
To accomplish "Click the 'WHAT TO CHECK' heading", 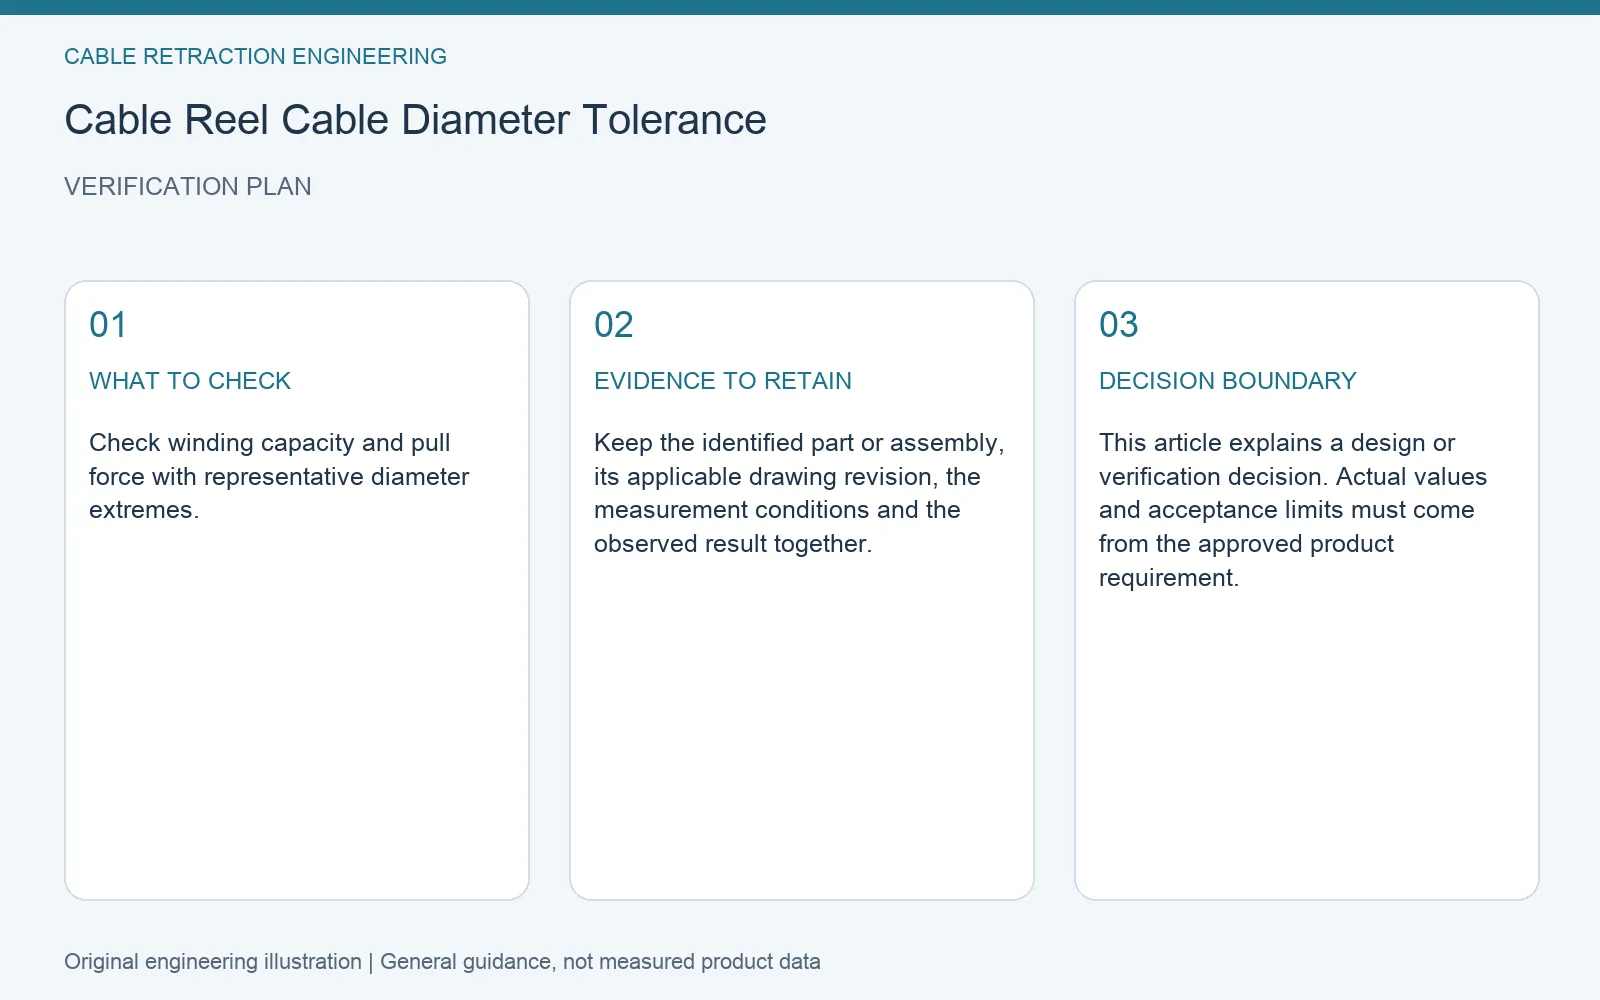I will [x=190, y=381].
